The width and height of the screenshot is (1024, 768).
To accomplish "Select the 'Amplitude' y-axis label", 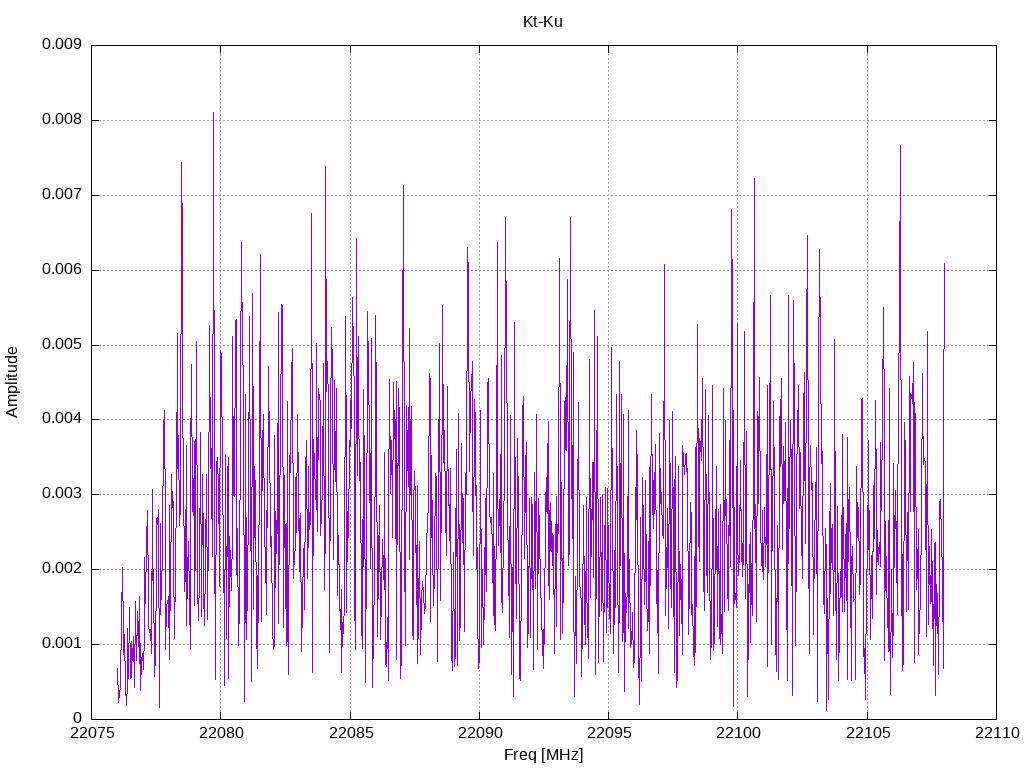I will click(x=12, y=382).
